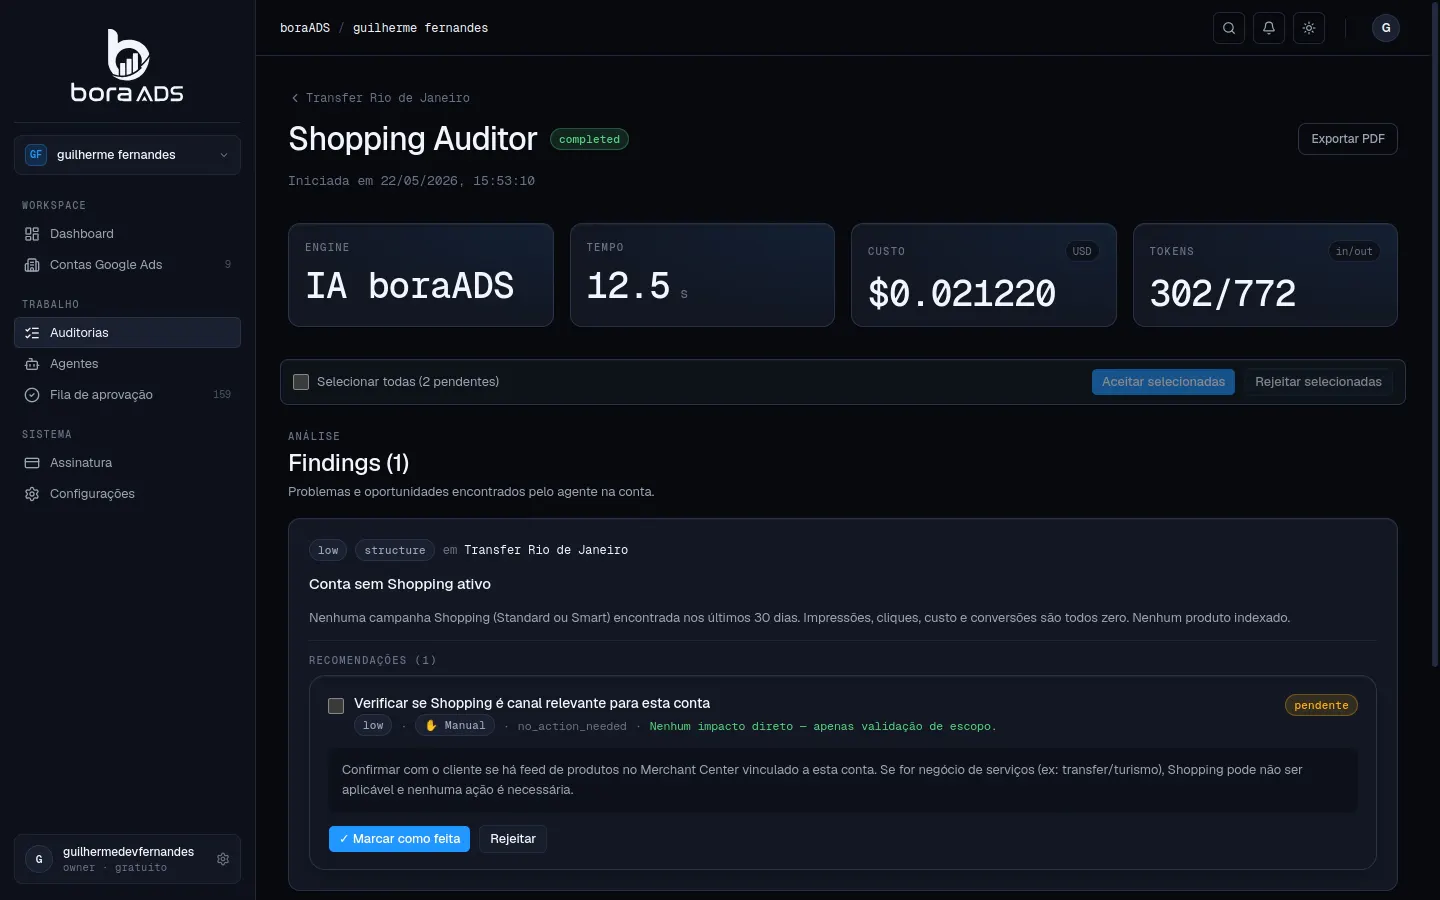Click Conta sem Shopping ativo title

(x=400, y=584)
